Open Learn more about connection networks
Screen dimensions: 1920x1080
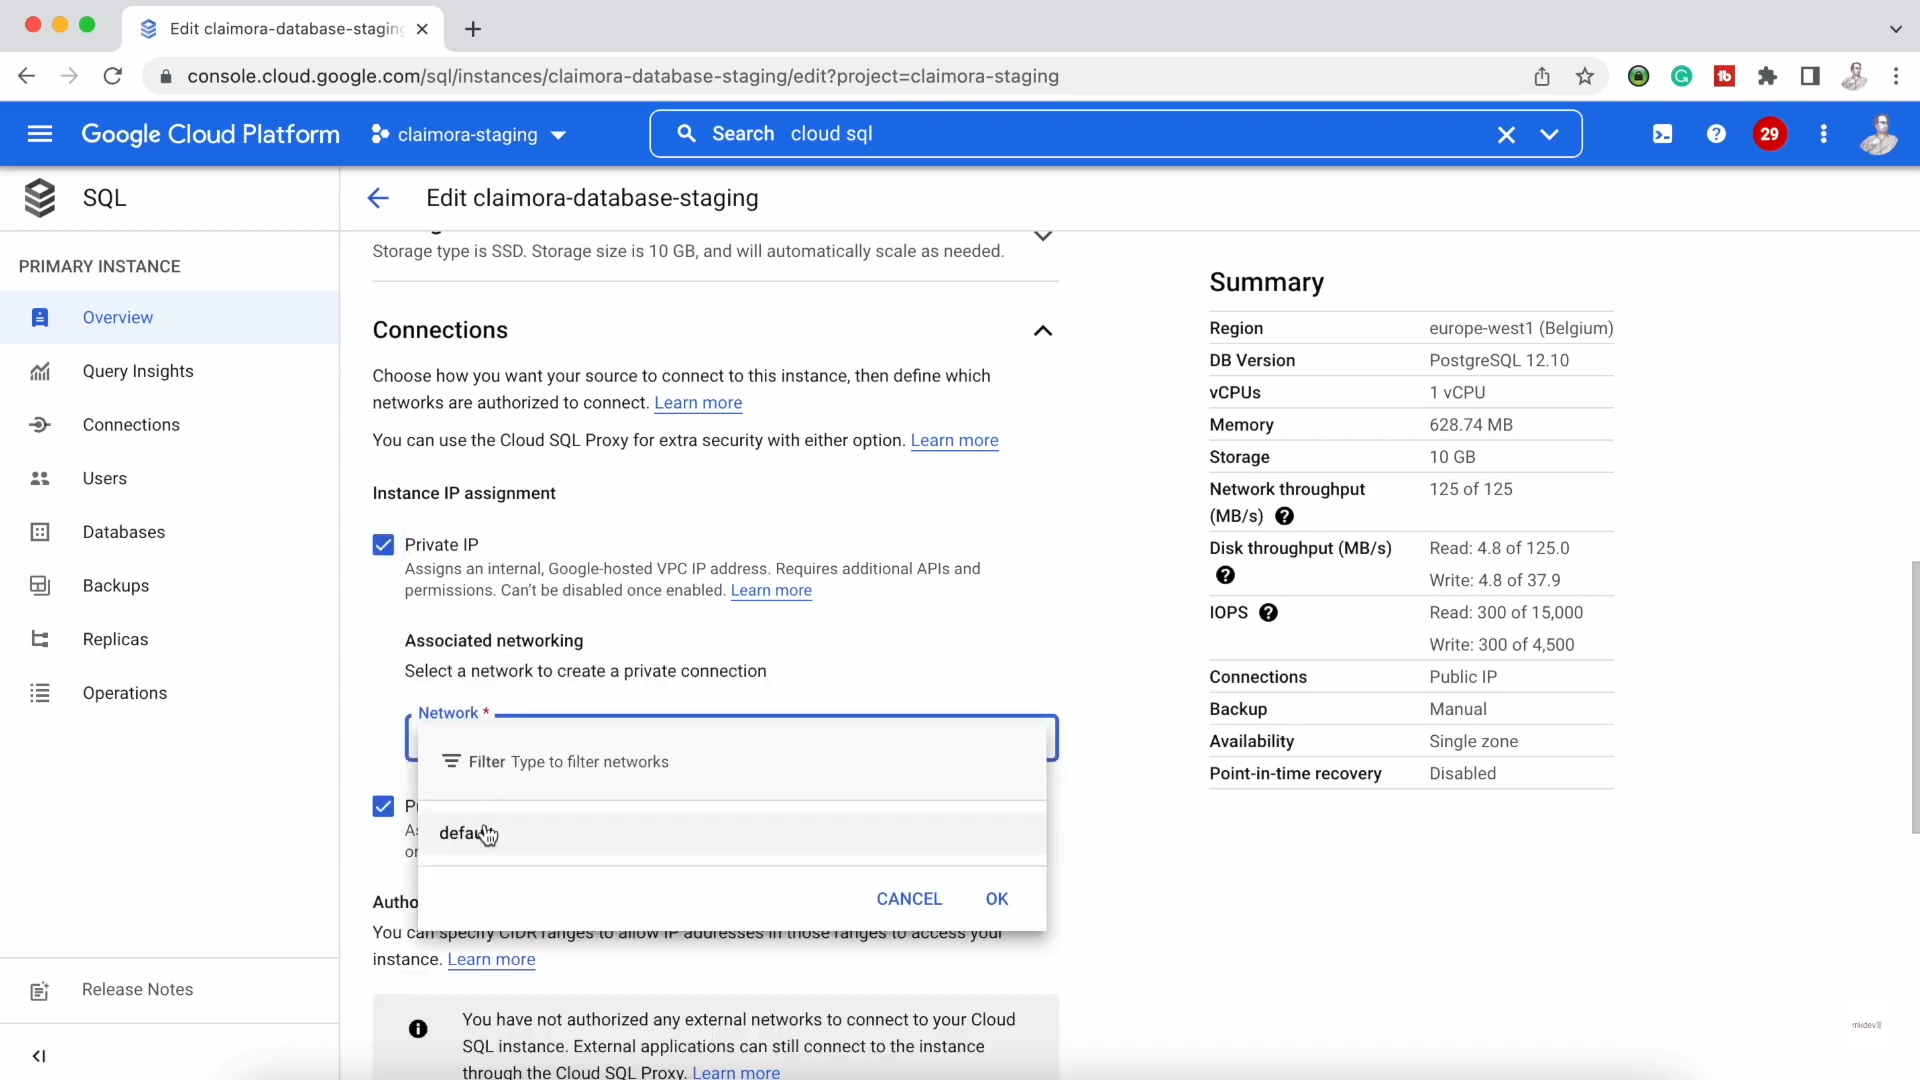point(698,403)
